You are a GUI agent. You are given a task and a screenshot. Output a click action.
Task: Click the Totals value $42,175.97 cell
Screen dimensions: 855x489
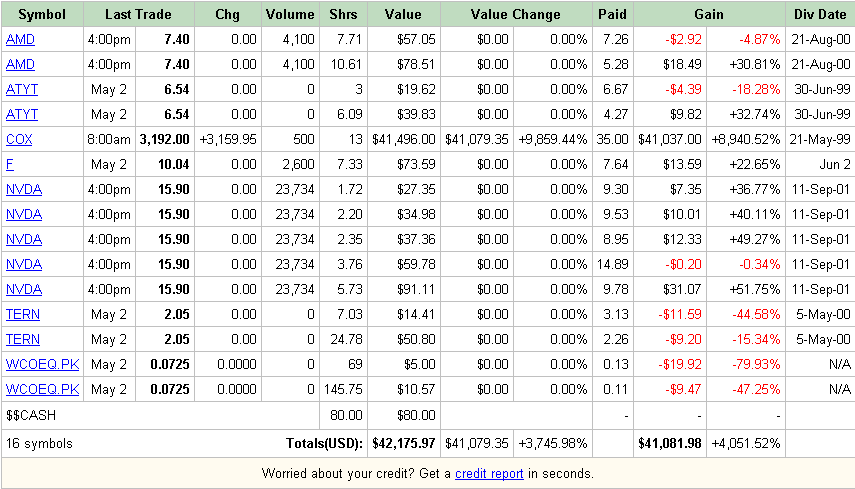[x=404, y=444]
